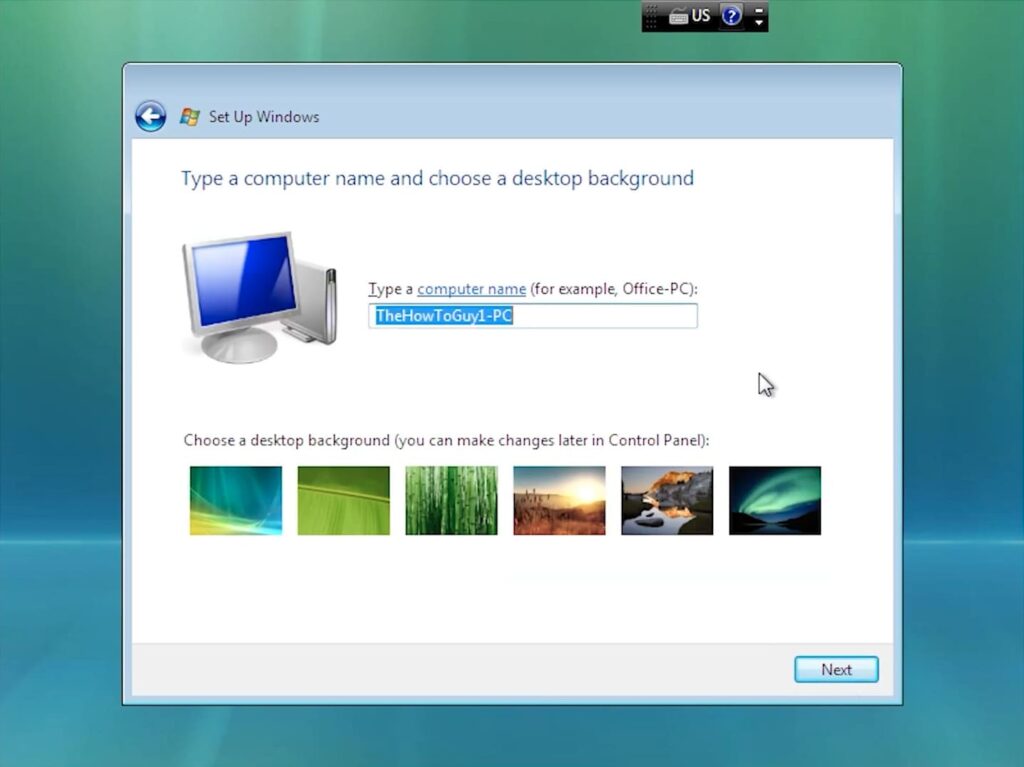The image size is (1024, 767).
Task: Open the language bar help icon
Action: pos(732,16)
